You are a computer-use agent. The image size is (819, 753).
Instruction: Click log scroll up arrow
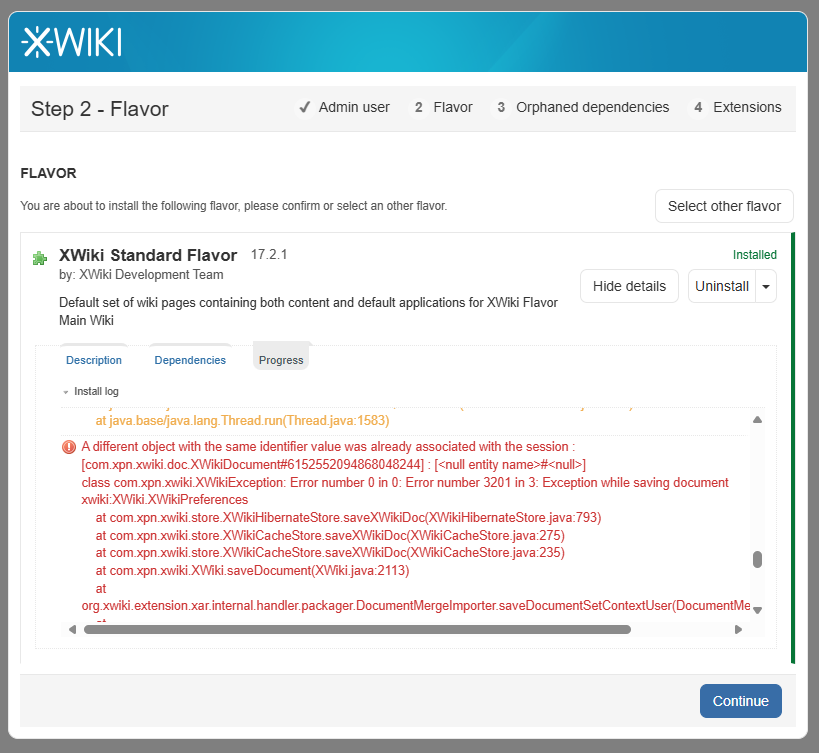click(757, 420)
